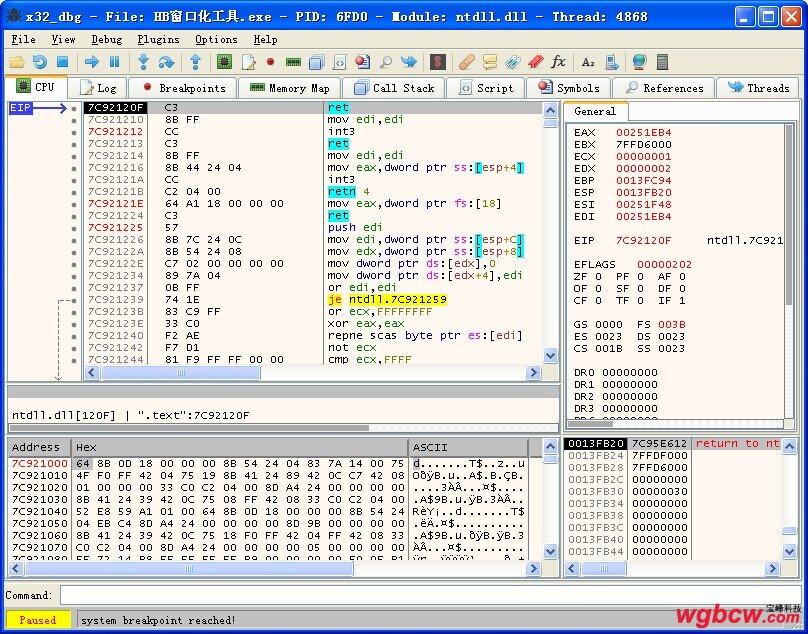Screen dimensions: 808x634
Task: Click the CPU chip toolbar icon
Action: click(x=224, y=62)
